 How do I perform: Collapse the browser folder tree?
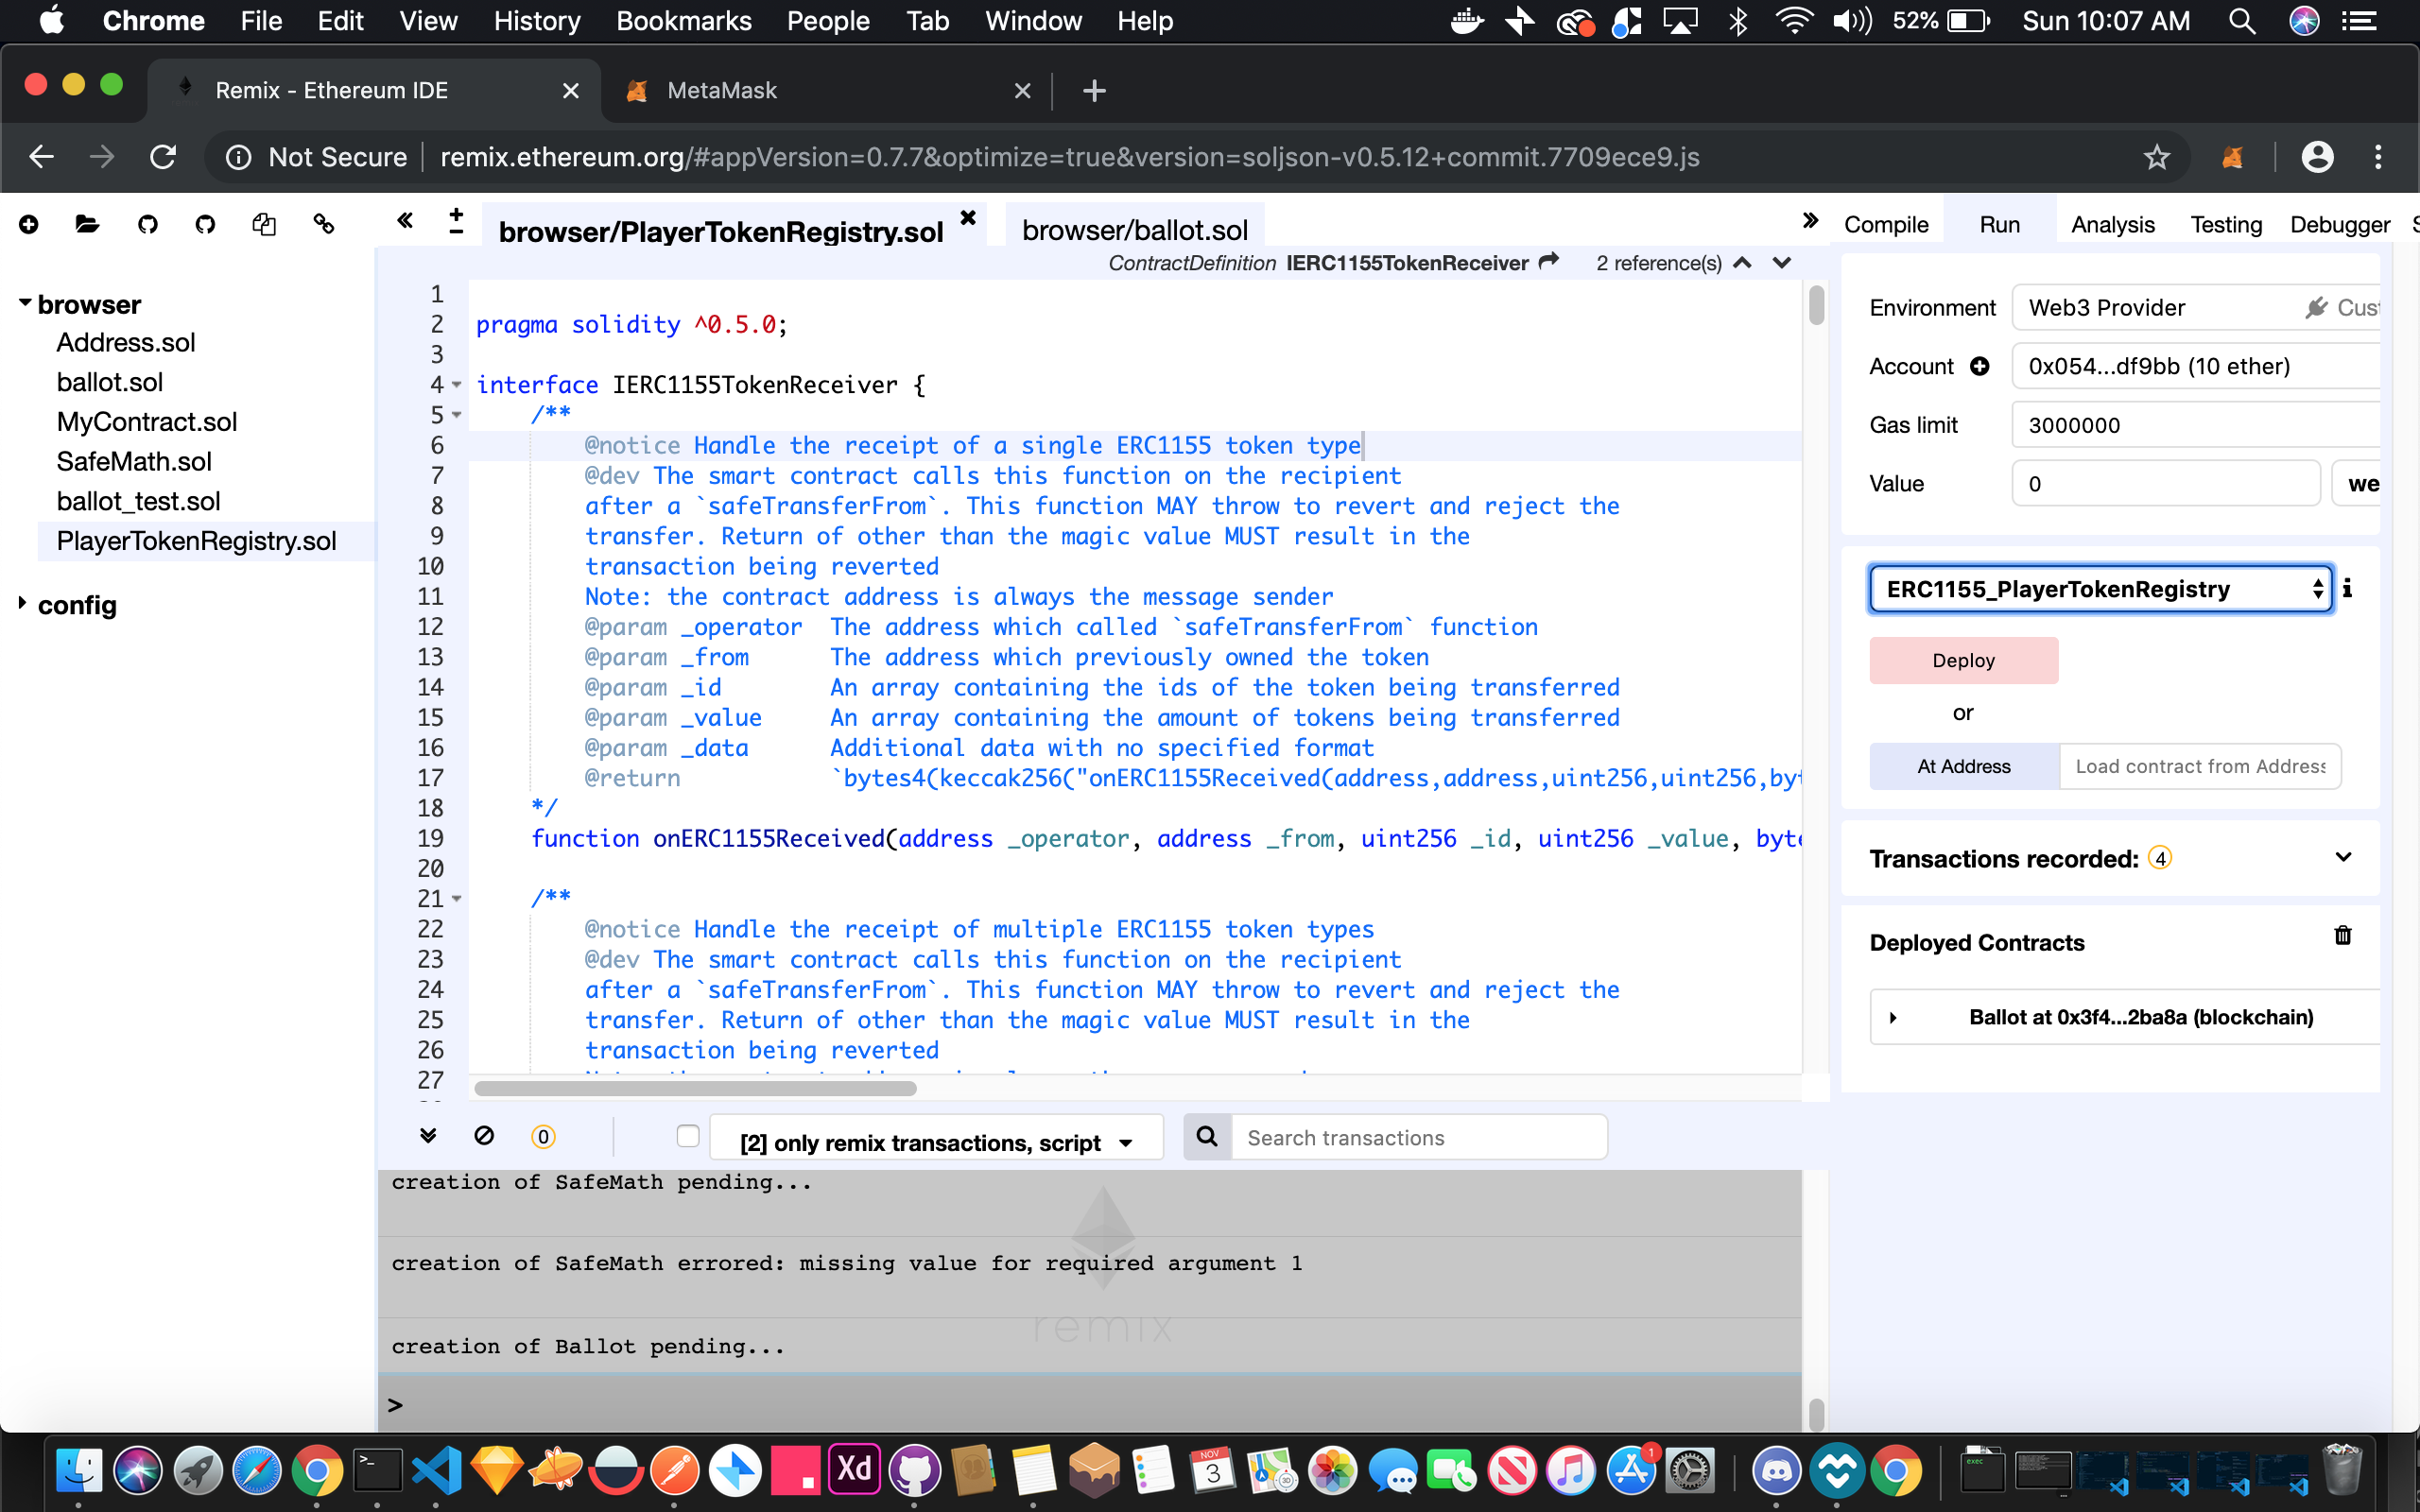pos(25,303)
